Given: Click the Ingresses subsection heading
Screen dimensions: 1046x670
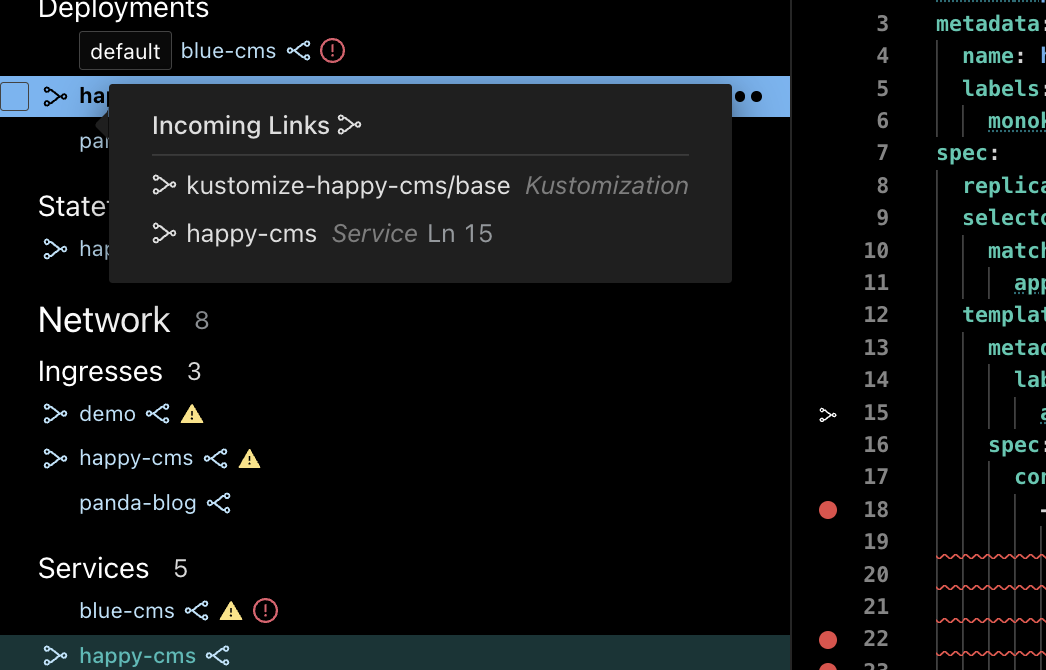Looking at the screenshot, I should 100,372.
